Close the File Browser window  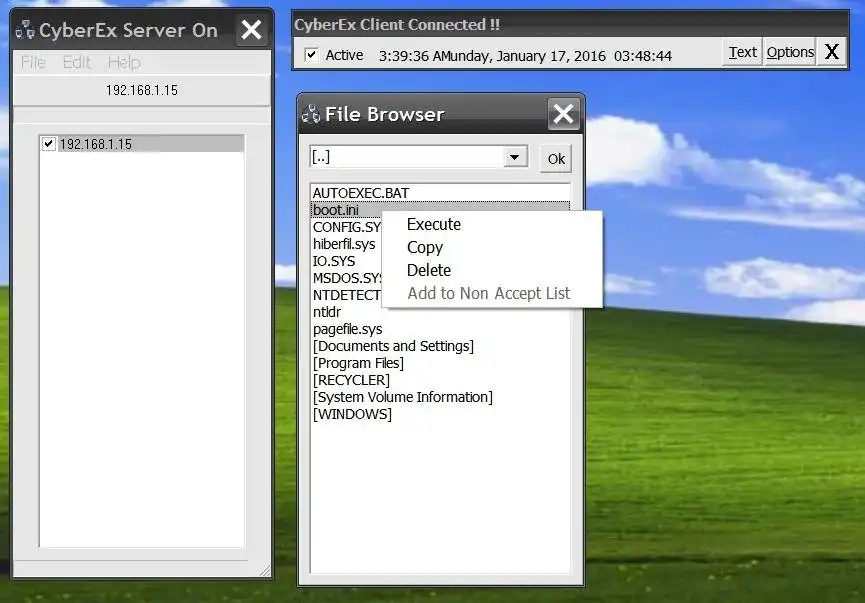pyautogui.click(x=563, y=114)
